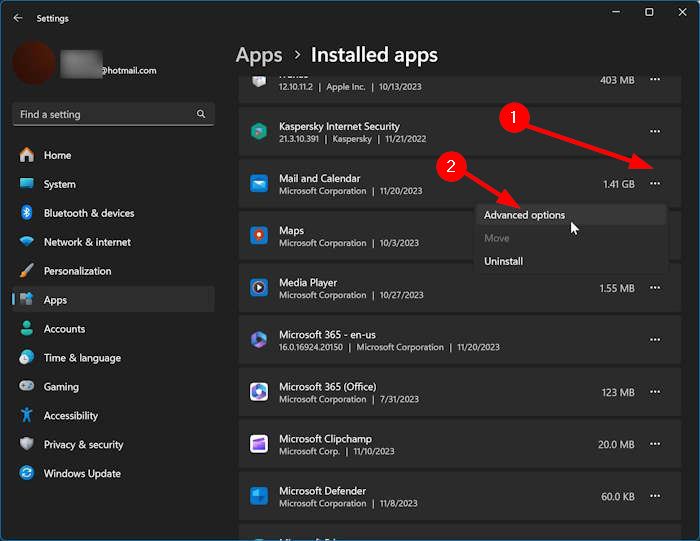This screenshot has width=700, height=541.
Task: Go back using the Settings back arrow
Action: pyautogui.click(x=18, y=18)
